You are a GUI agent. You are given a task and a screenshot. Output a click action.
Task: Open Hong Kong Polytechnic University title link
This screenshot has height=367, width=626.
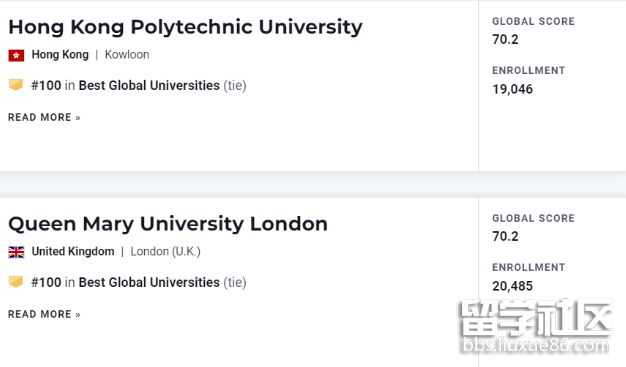[185, 28]
